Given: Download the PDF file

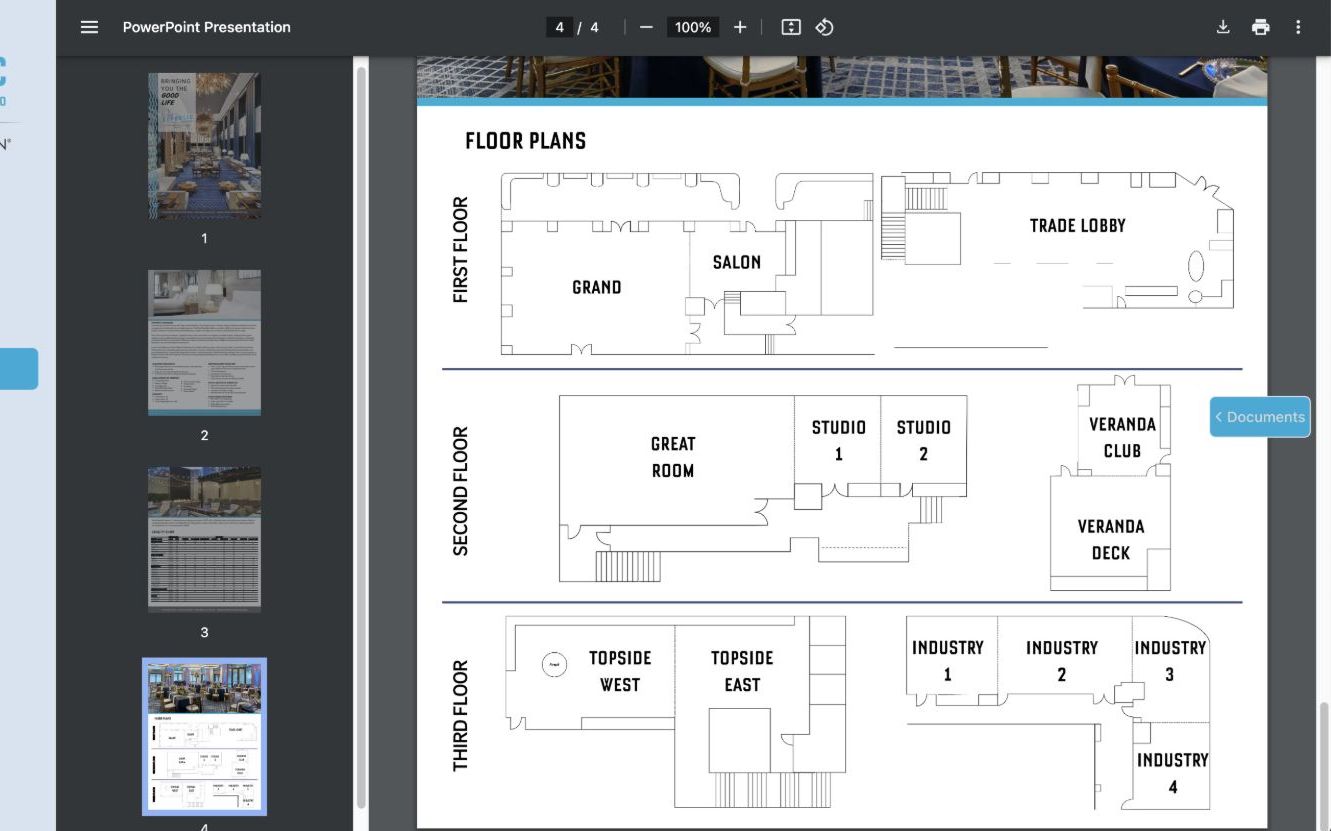Looking at the screenshot, I should tap(1223, 27).
